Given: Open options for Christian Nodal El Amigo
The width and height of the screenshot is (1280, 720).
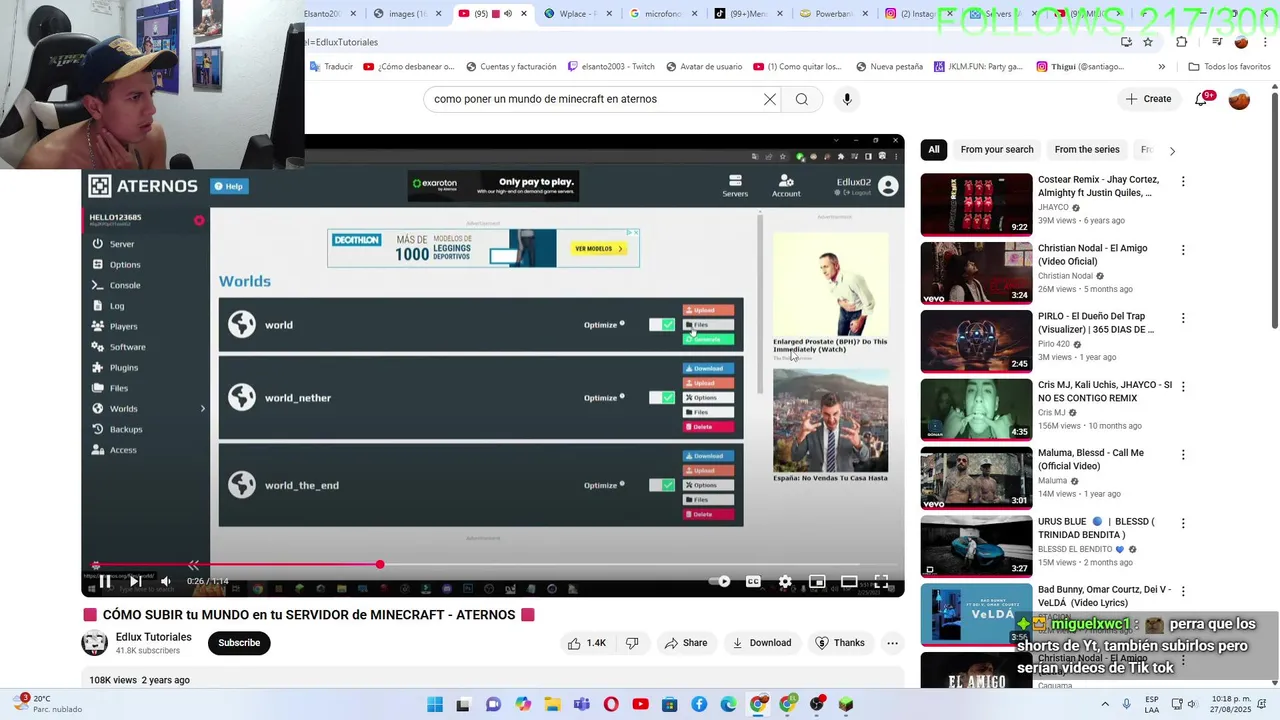Looking at the screenshot, I should point(1183,250).
